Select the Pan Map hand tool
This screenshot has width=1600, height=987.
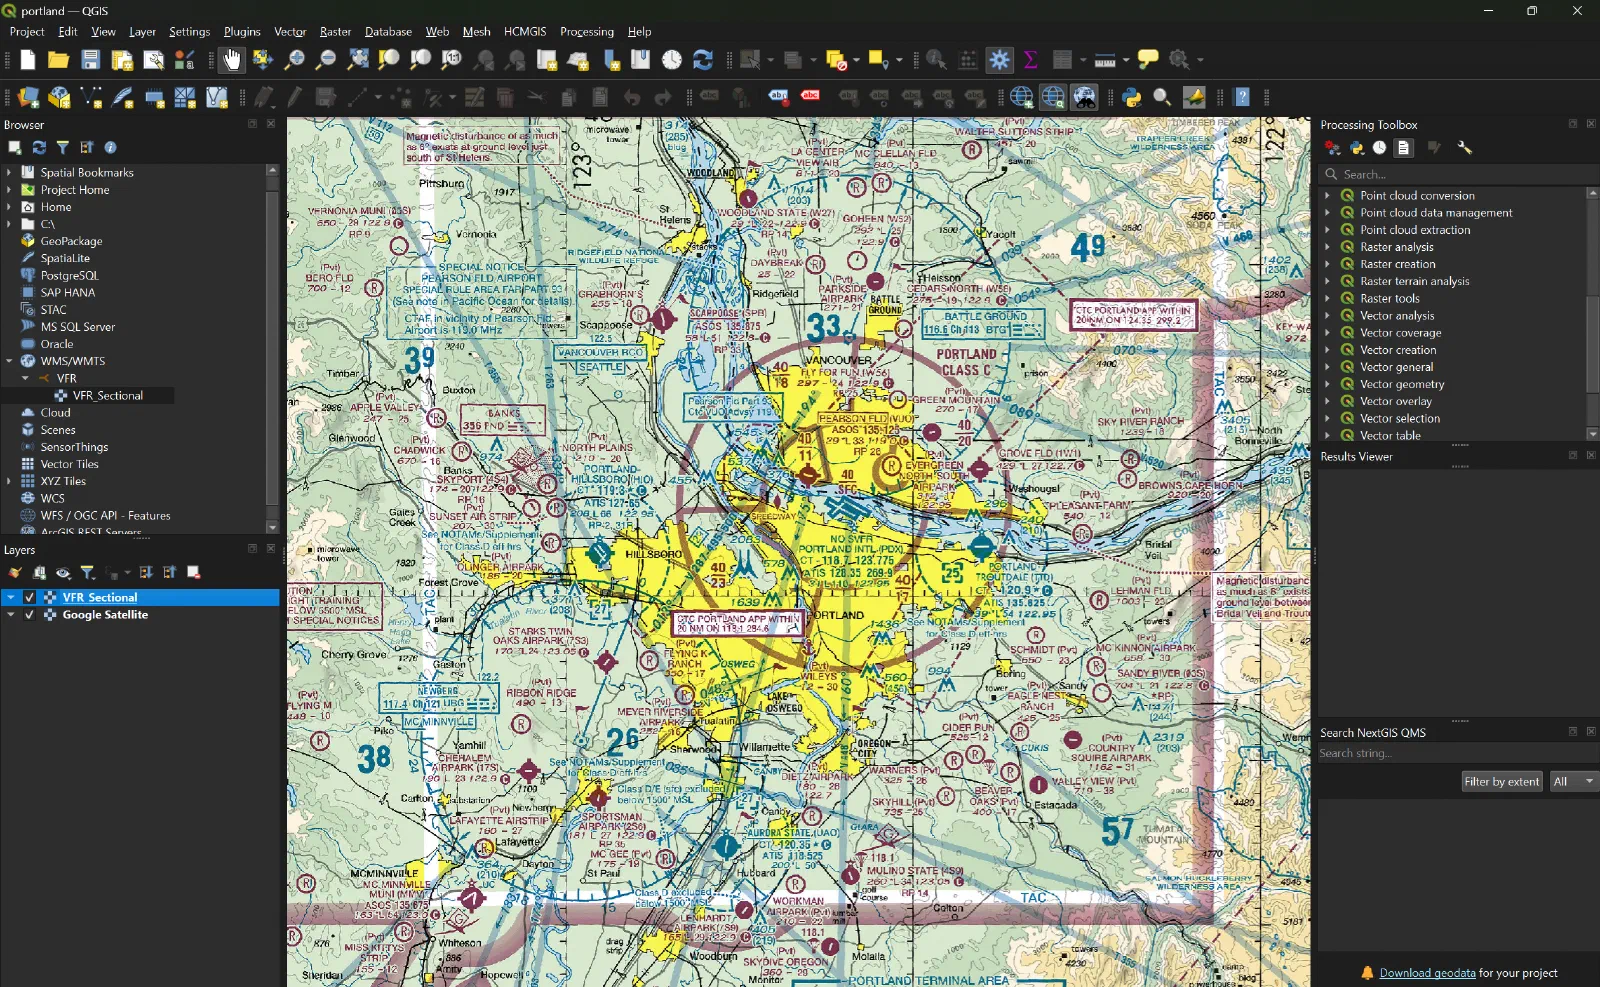pyautogui.click(x=232, y=60)
